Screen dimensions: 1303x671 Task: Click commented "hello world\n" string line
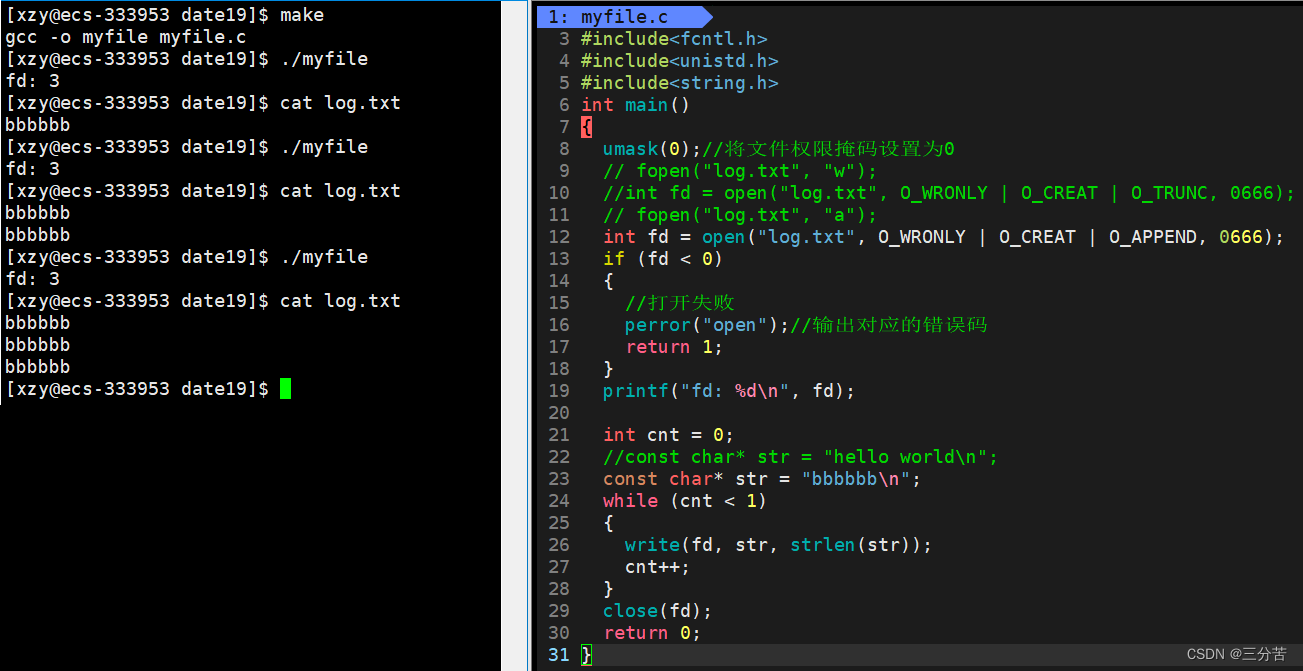800,457
